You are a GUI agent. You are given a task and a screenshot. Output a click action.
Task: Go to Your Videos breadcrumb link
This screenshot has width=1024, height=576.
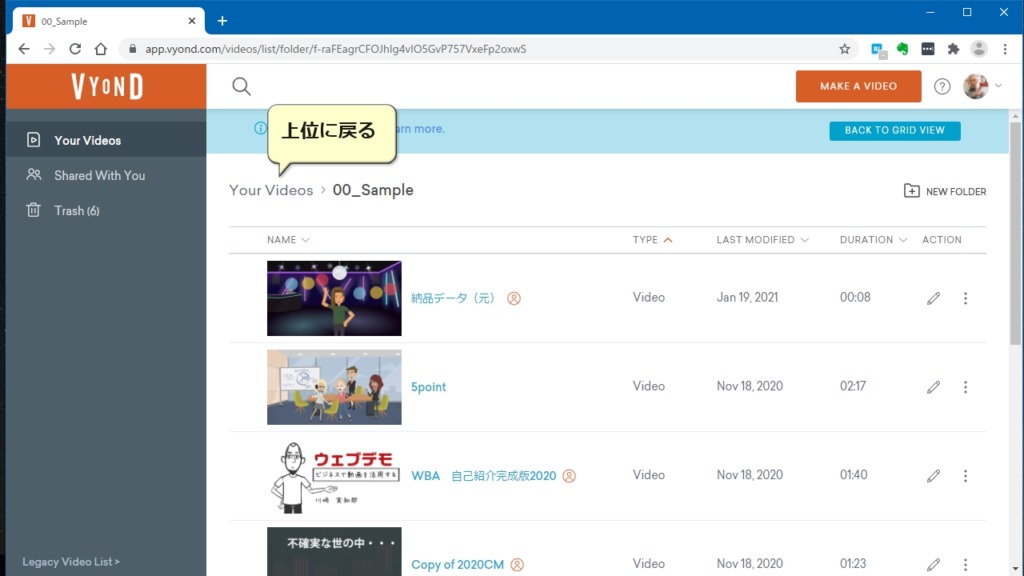coord(271,190)
